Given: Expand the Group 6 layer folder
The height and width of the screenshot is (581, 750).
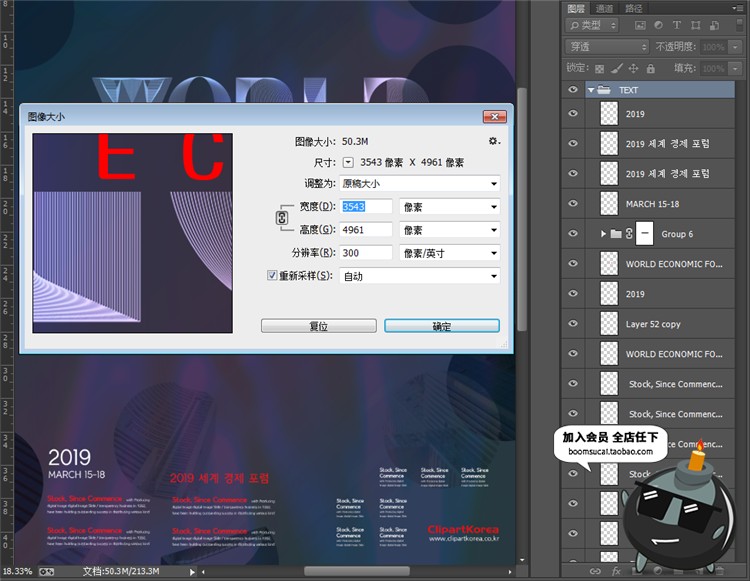Looking at the screenshot, I should click(x=603, y=234).
